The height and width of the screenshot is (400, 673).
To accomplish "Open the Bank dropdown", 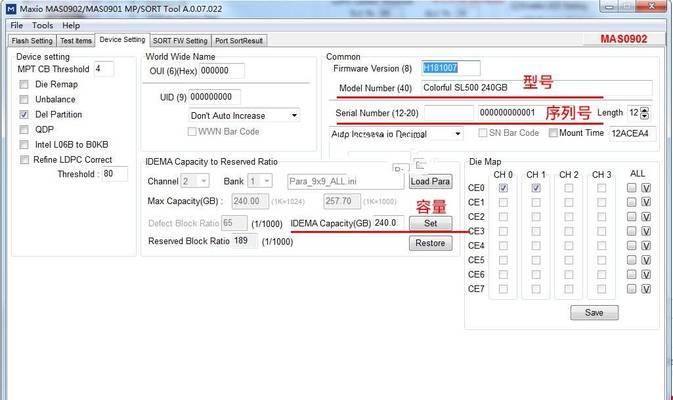I will click(260, 181).
